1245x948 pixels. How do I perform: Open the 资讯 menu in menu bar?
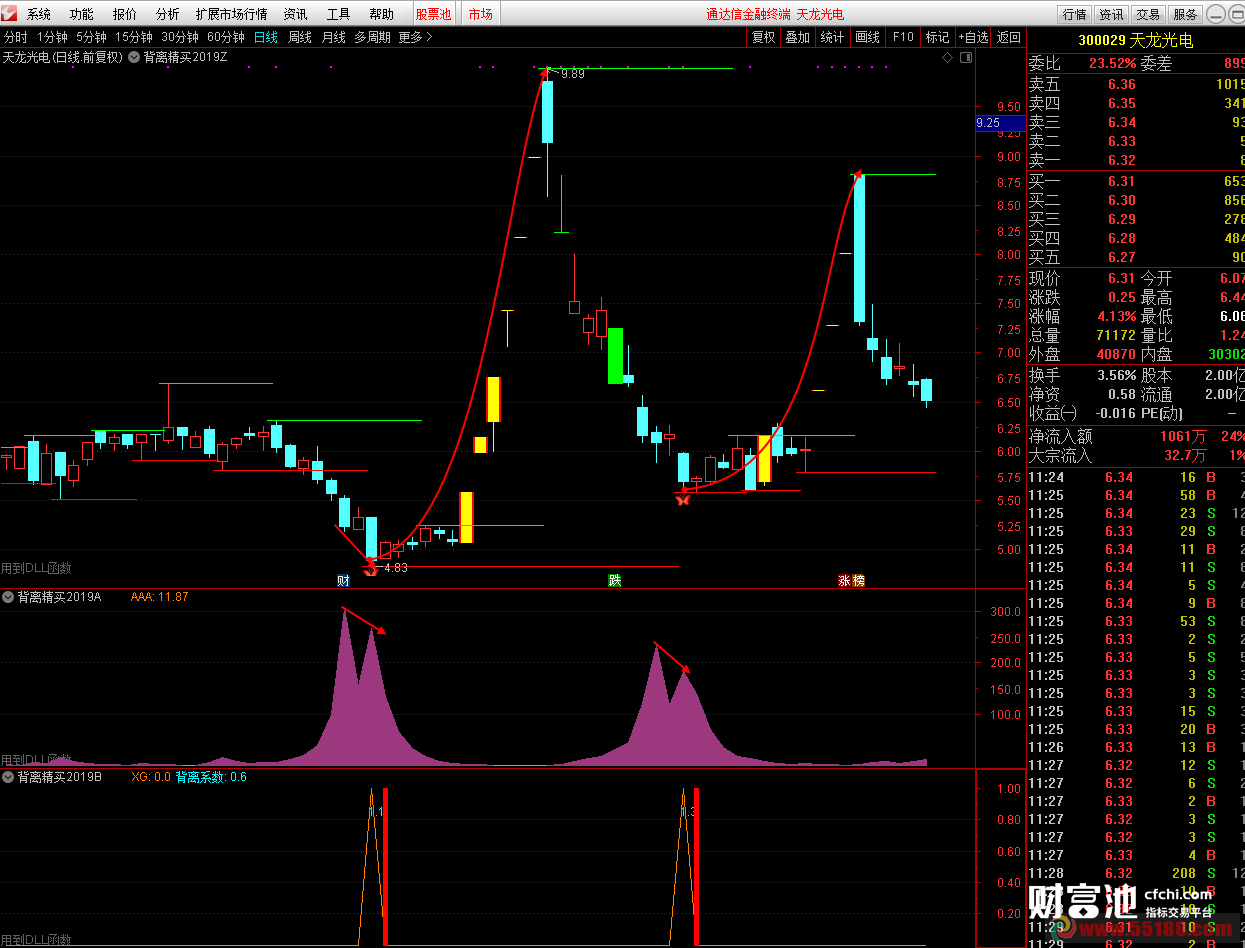(295, 14)
